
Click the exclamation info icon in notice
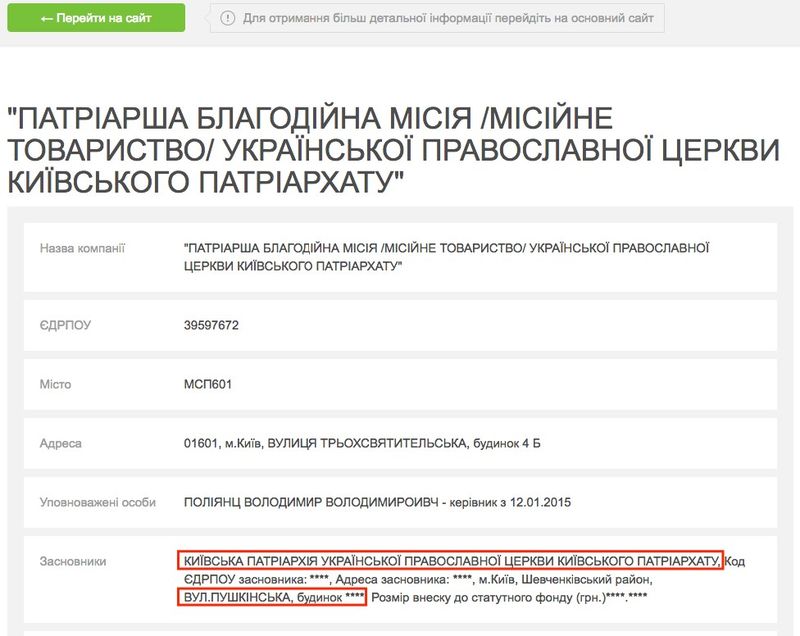pos(228,18)
